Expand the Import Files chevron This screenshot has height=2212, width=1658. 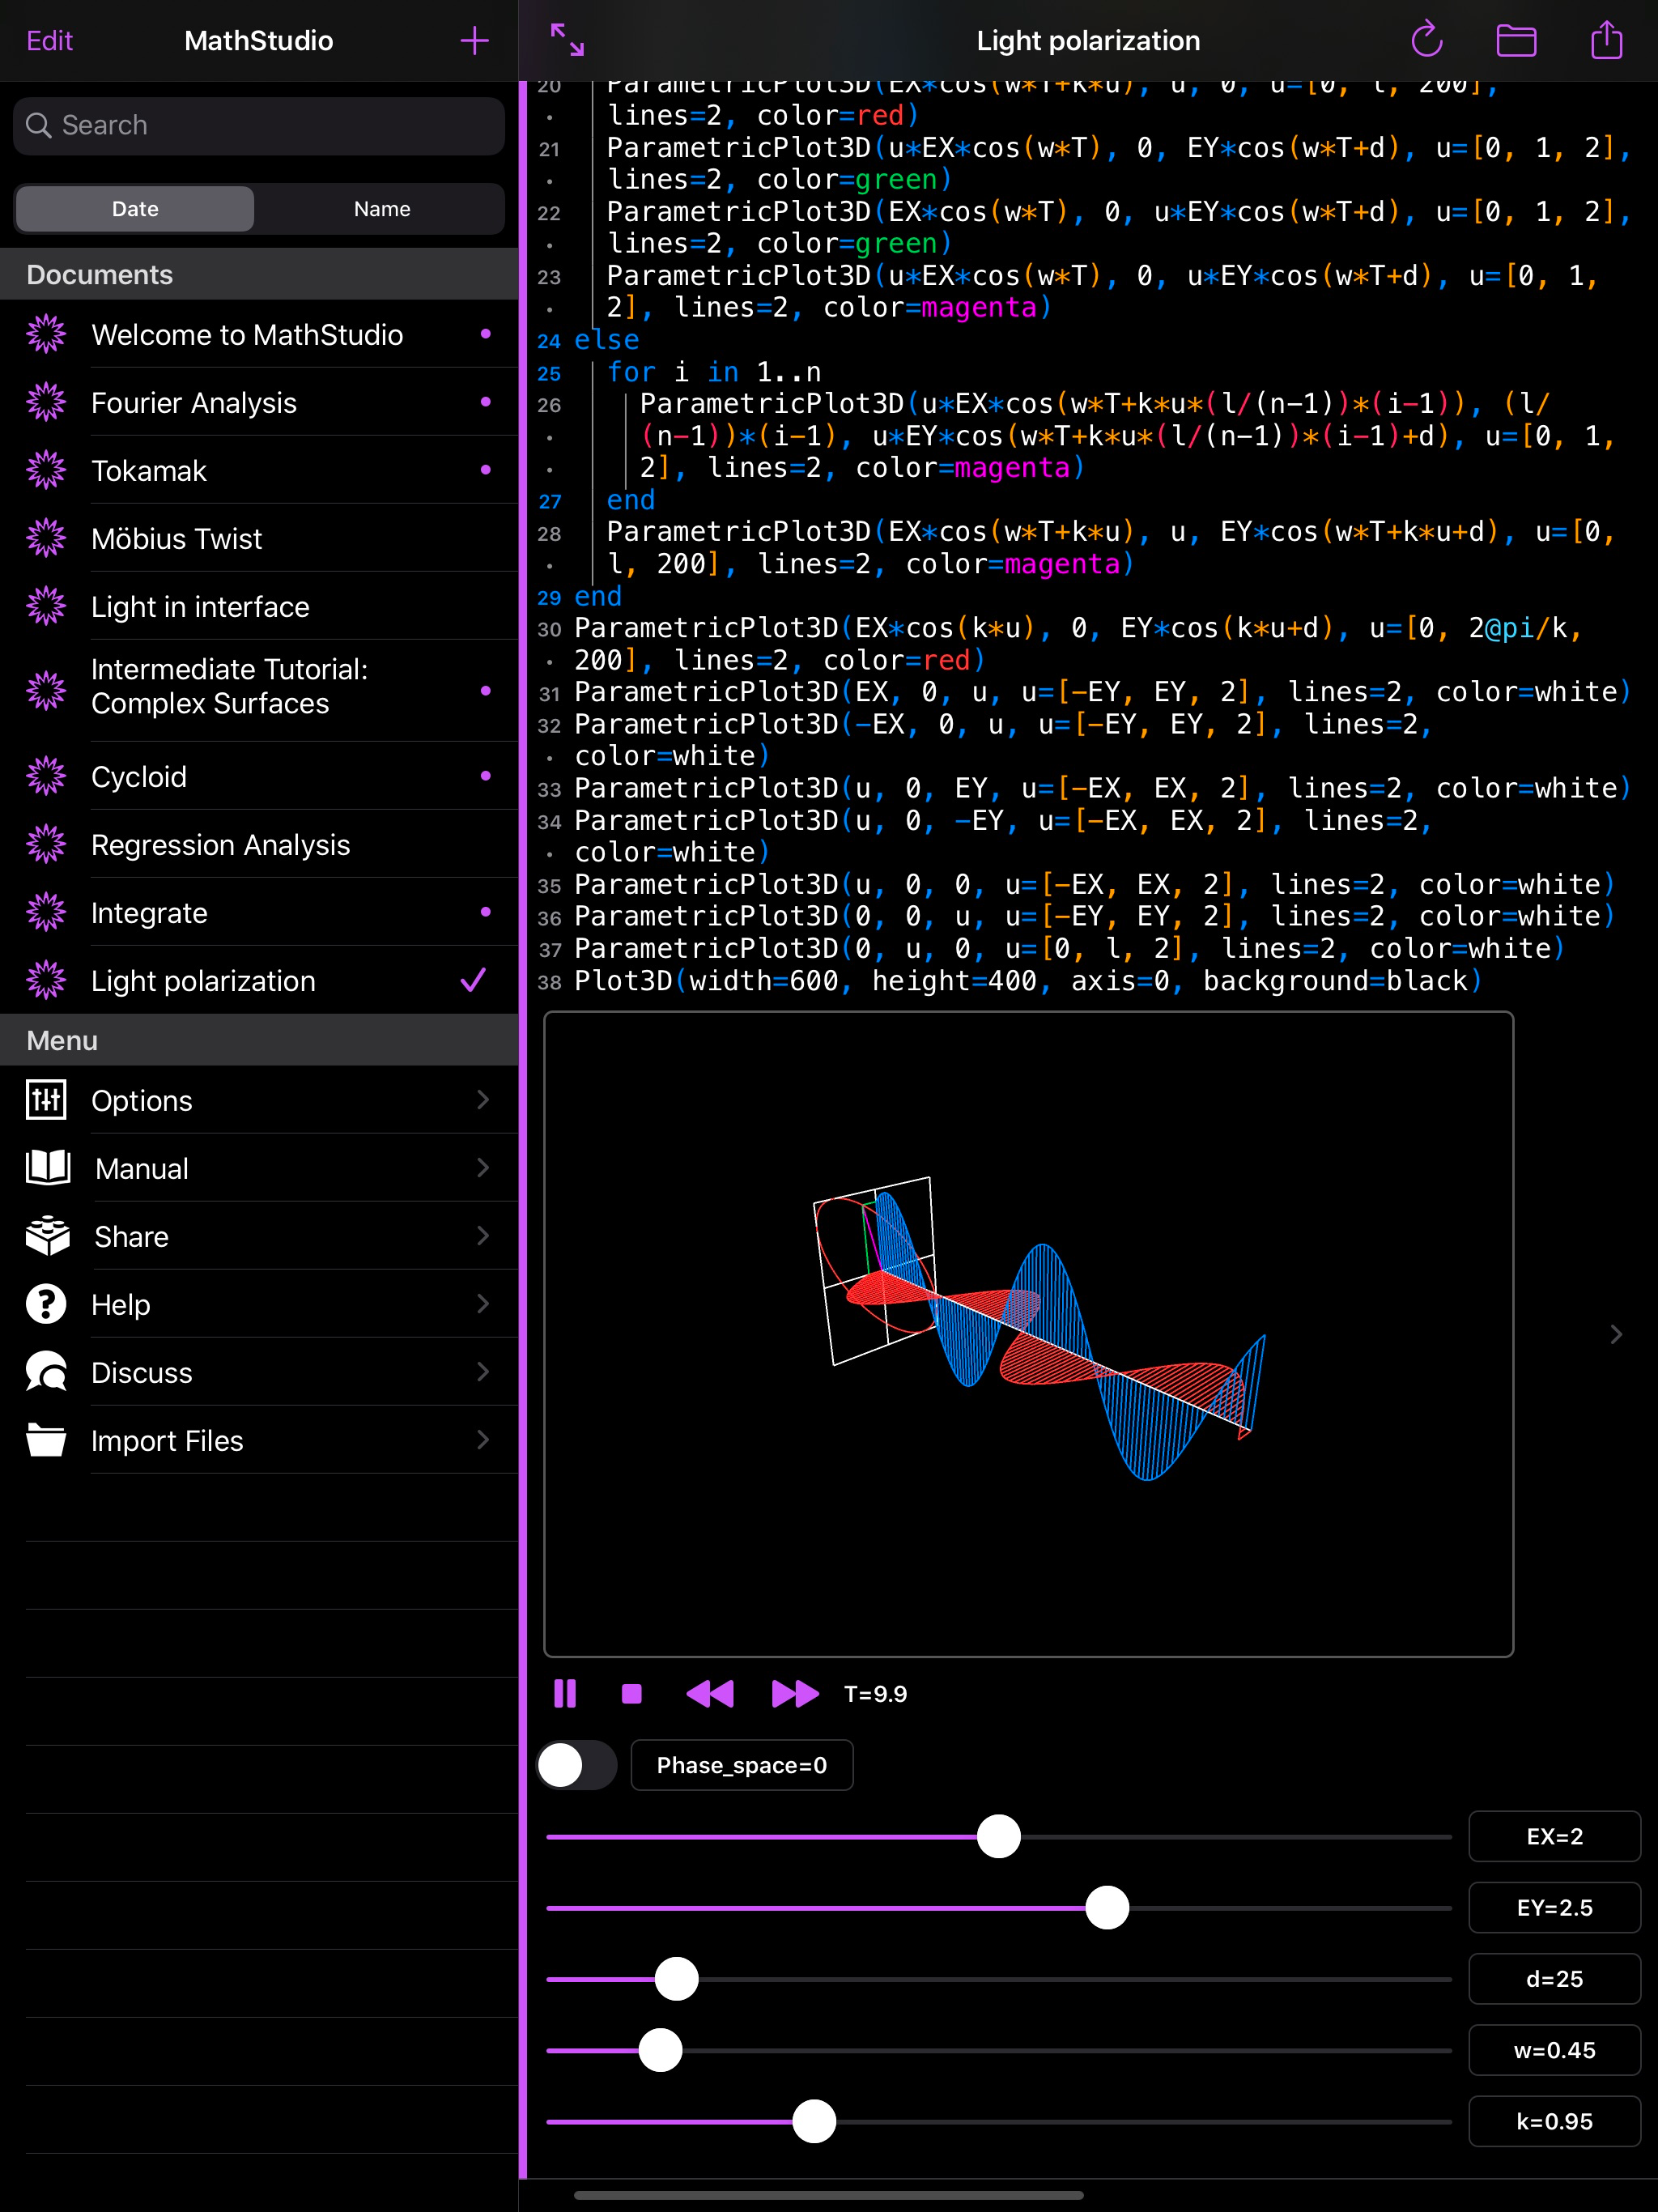(x=483, y=1440)
